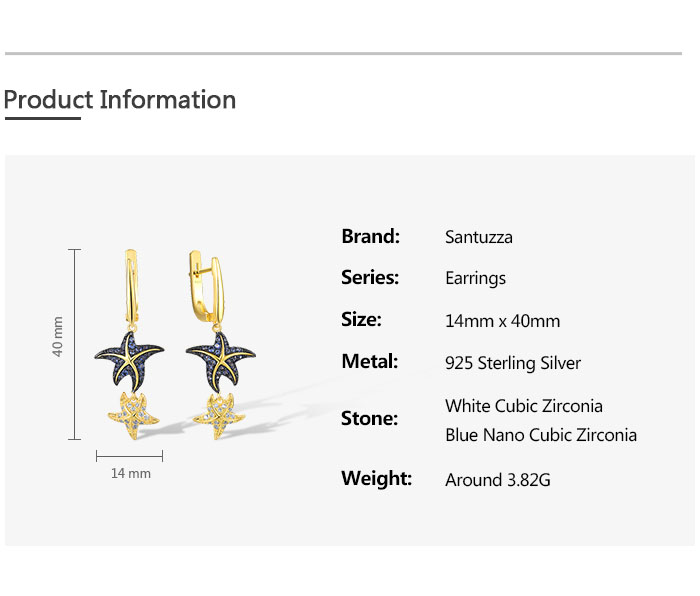The image size is (700, 596).
Task: Select Blue Nano Cubic Zirconia text
Action: point(541,435)
